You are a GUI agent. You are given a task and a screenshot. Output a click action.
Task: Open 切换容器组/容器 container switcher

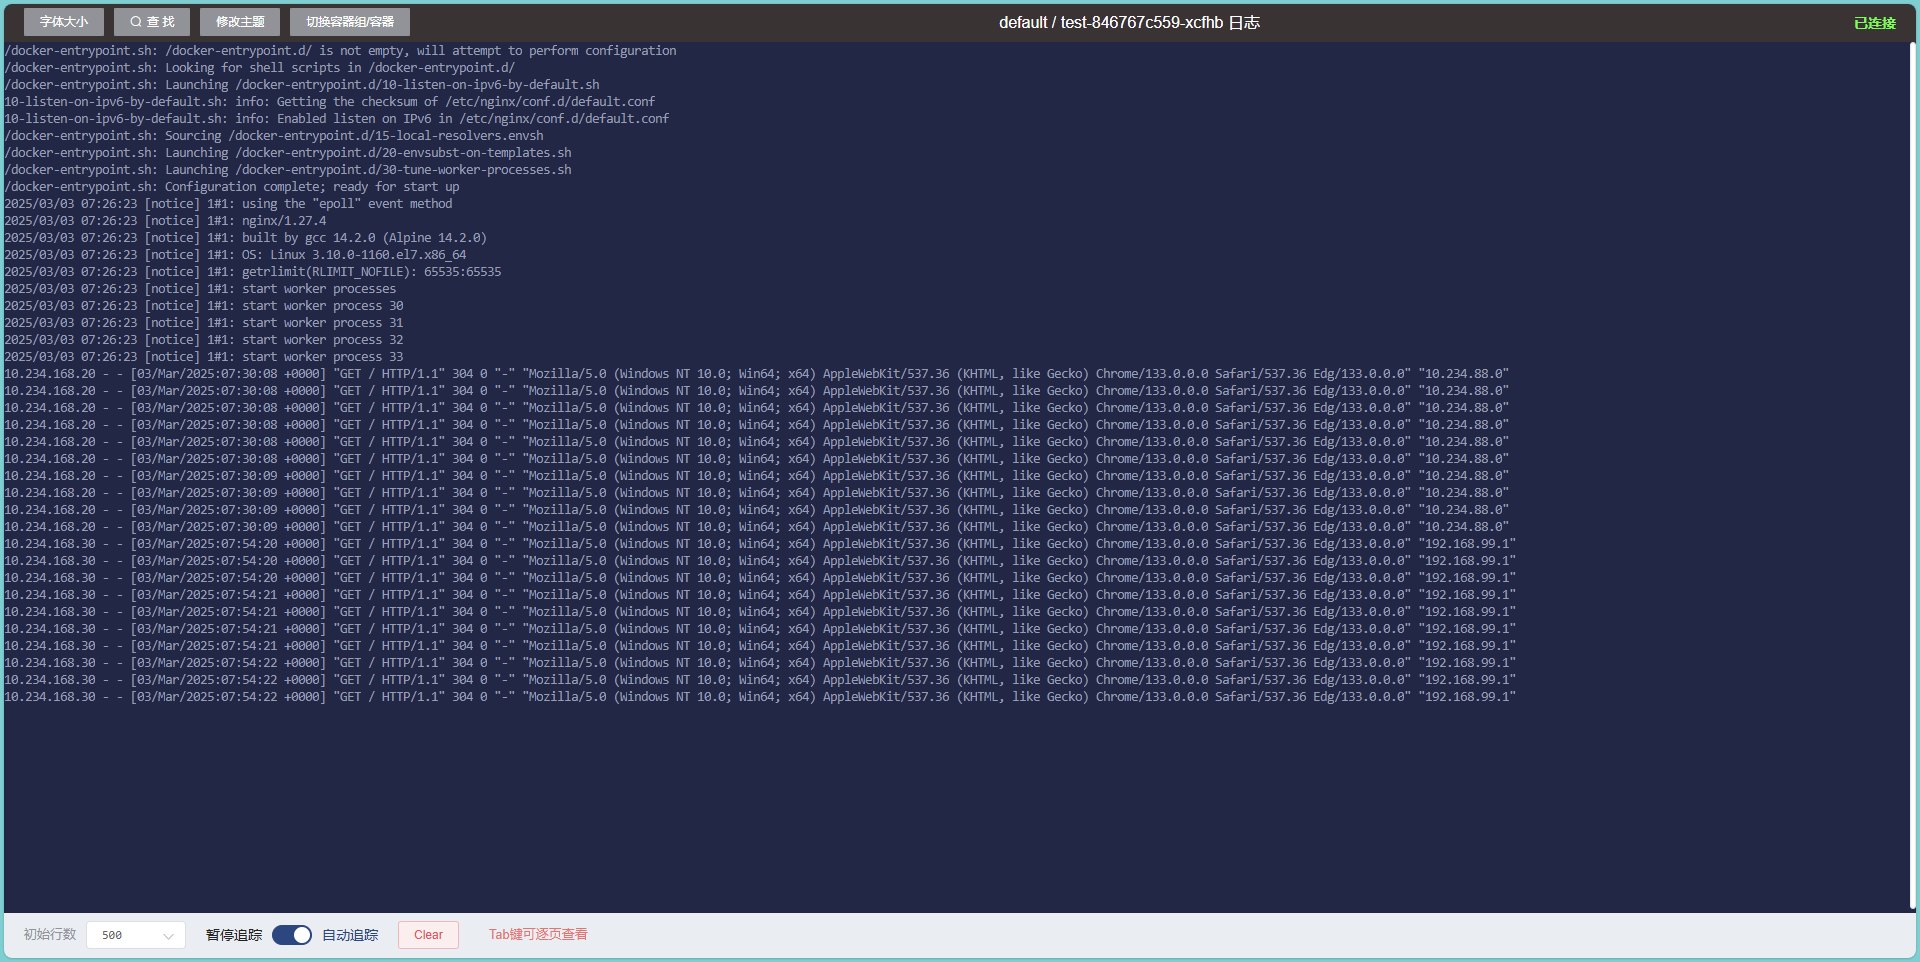click(x=350, y=22)
